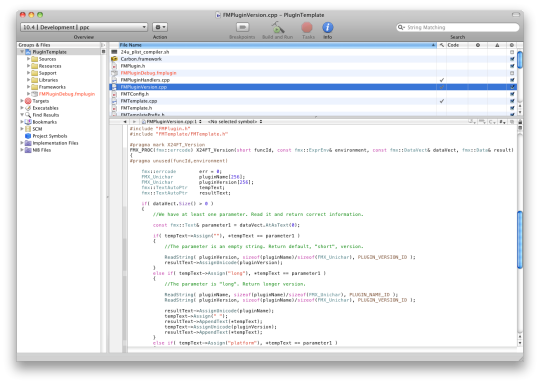
Task: Expand the Frameworks folder
Action: 29,87
